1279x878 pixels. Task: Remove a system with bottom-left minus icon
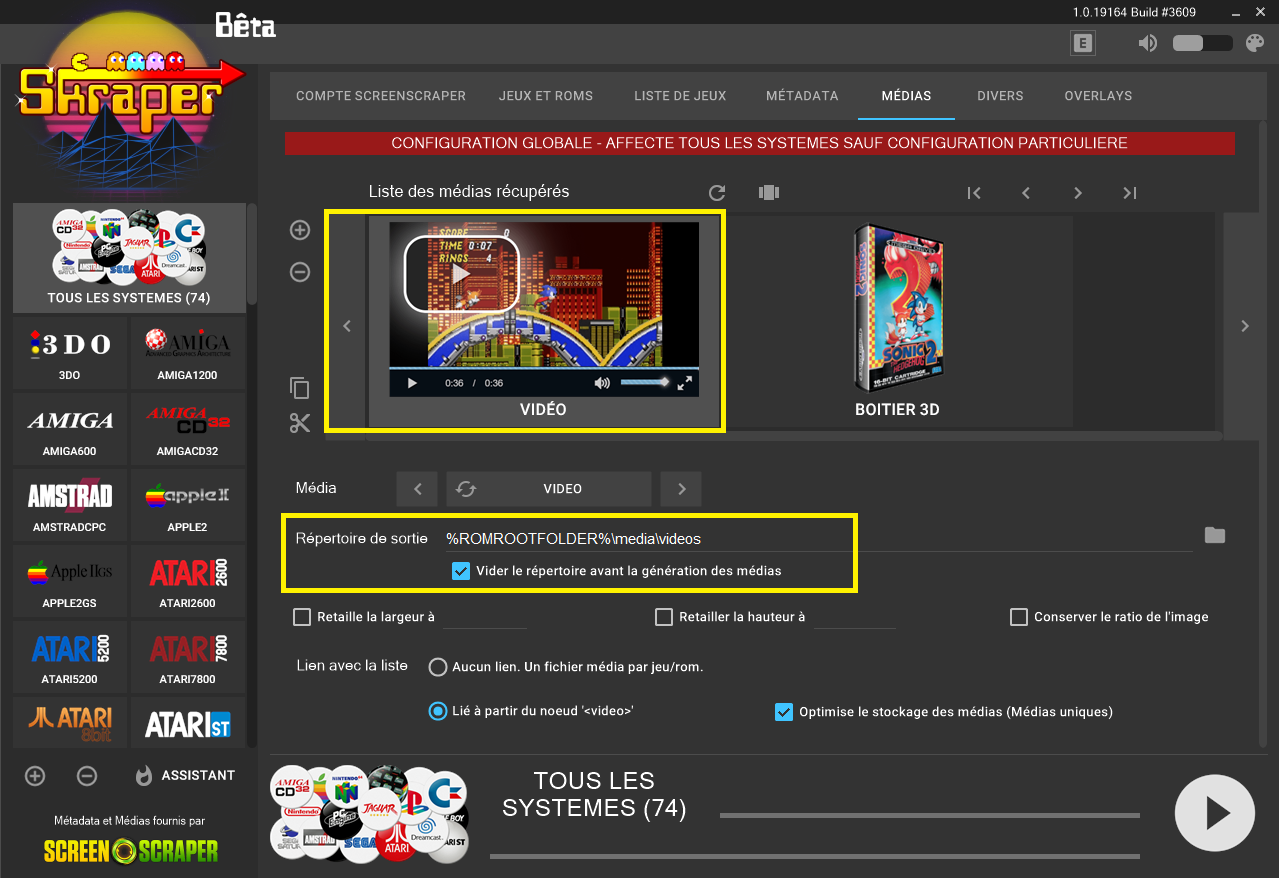(87, 776)
